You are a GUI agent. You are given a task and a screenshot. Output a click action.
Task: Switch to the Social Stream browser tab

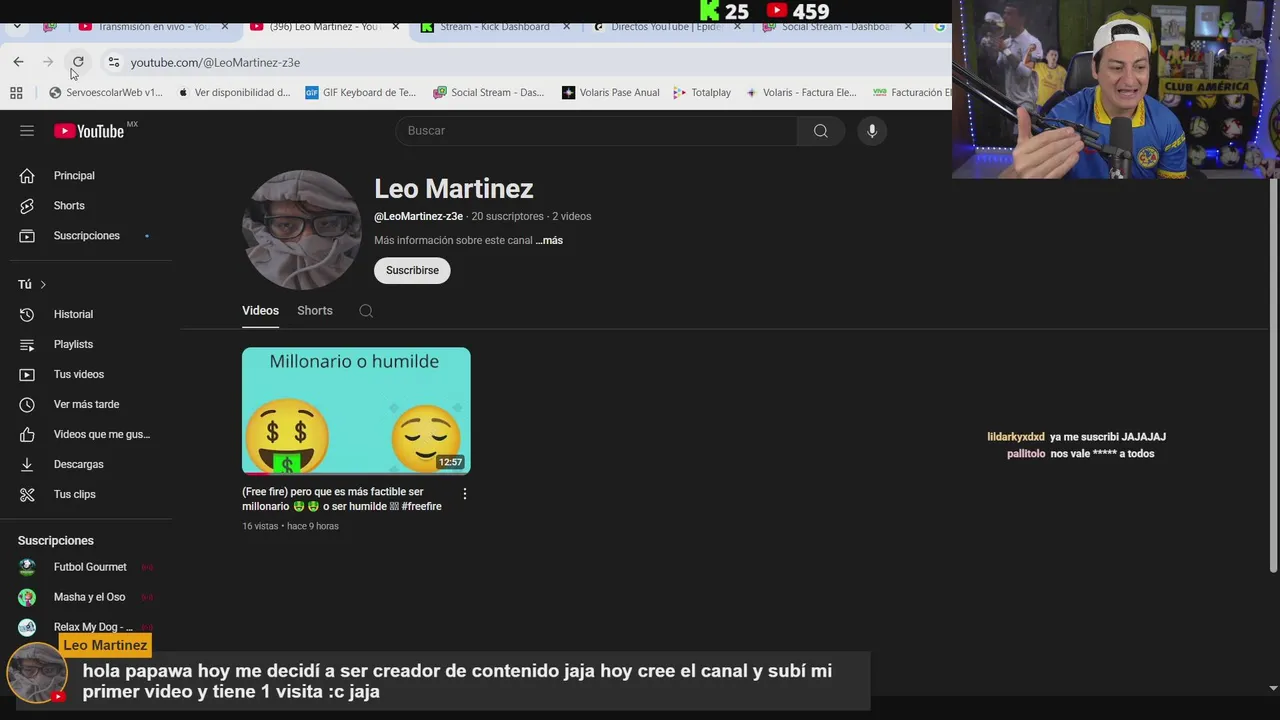point(835,27)
